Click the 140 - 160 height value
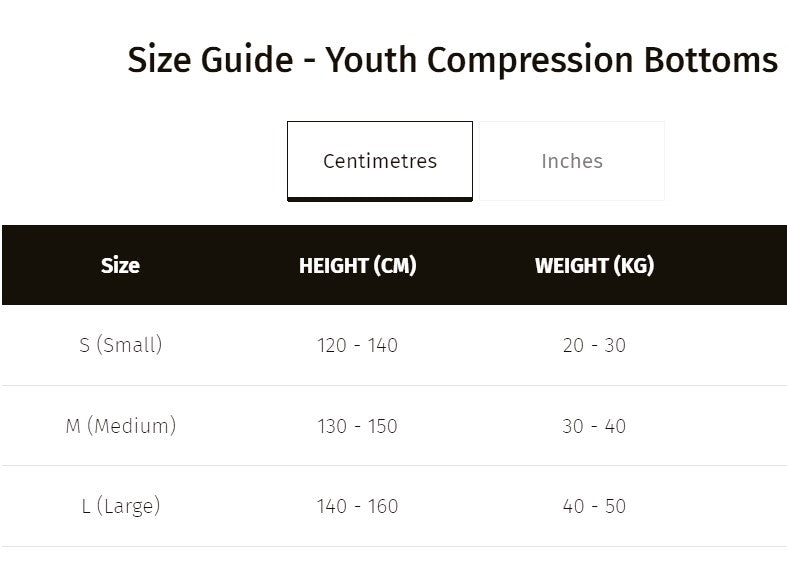This screenshot has height=564, width=787. pyautogui.click(x=357, y=506)
